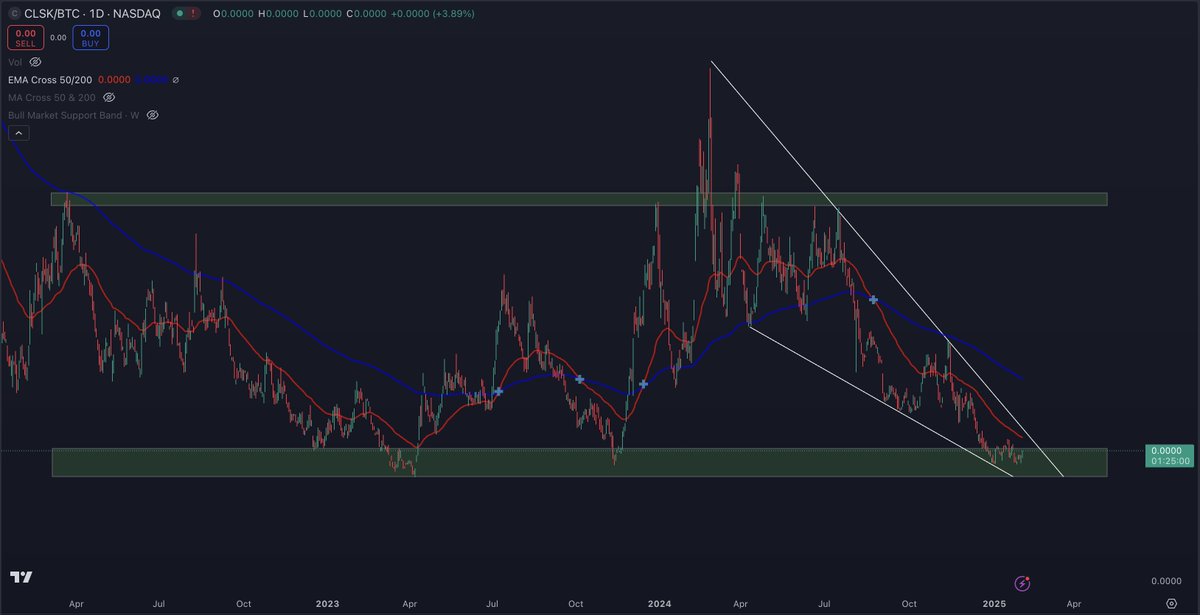Viewport: 1200px width, 615px height.
Task: Select the EMA Cross 50/200 indicator legend
Action: [x=51, y=80]
